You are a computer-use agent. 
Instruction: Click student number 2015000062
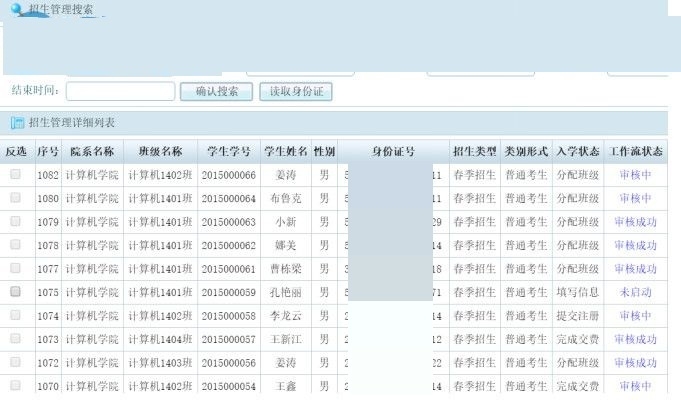pyautogui.click(x=228, y=245)
